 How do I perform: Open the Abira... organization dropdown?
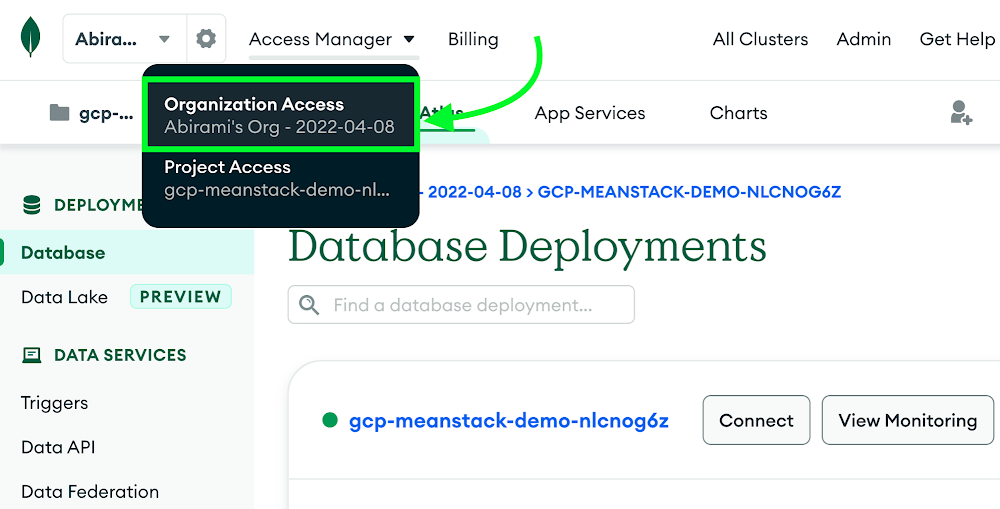click(125, 39)
